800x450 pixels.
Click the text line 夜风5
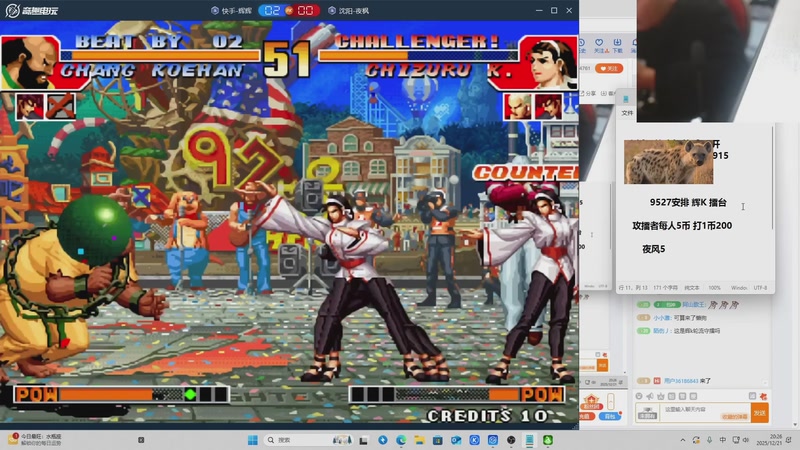pos(654,249)
